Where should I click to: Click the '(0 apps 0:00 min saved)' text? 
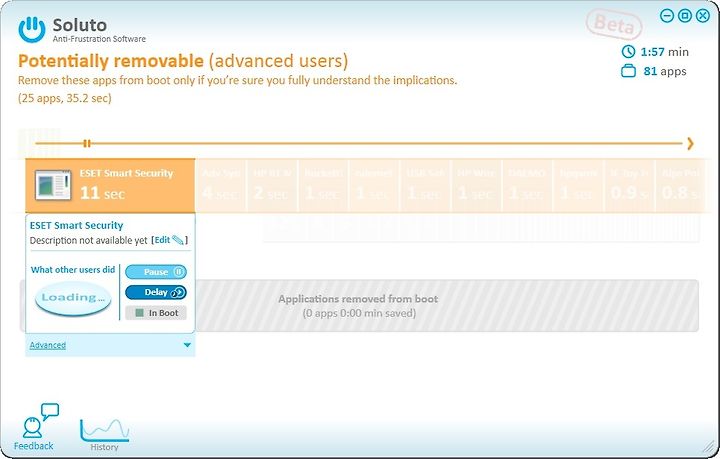tap(359, 313)
